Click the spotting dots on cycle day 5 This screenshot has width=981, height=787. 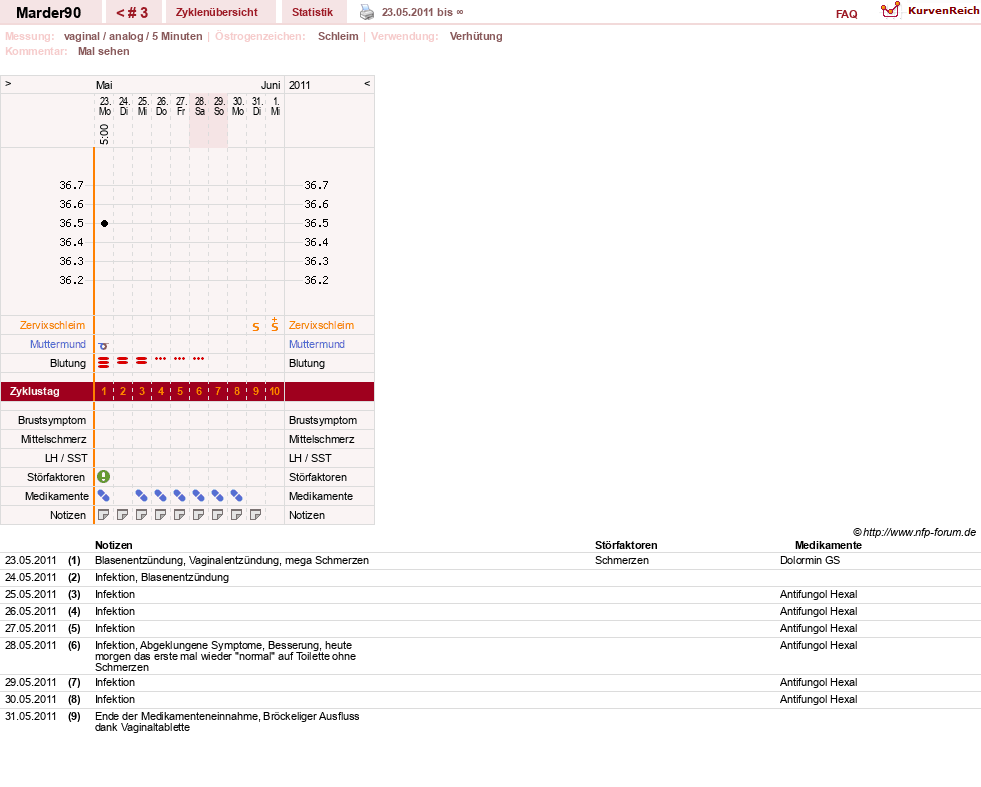click(180, 358)
